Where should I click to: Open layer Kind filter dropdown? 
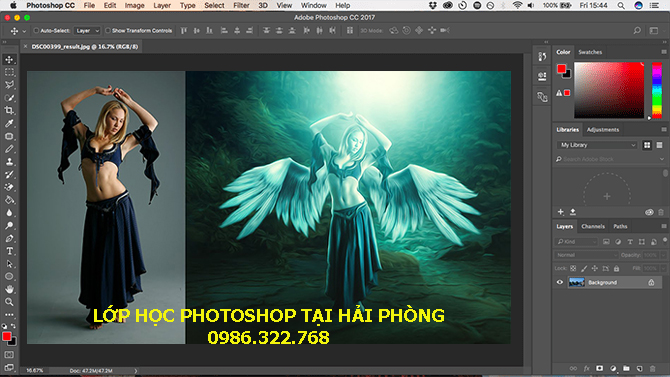(x=576, y=242)
